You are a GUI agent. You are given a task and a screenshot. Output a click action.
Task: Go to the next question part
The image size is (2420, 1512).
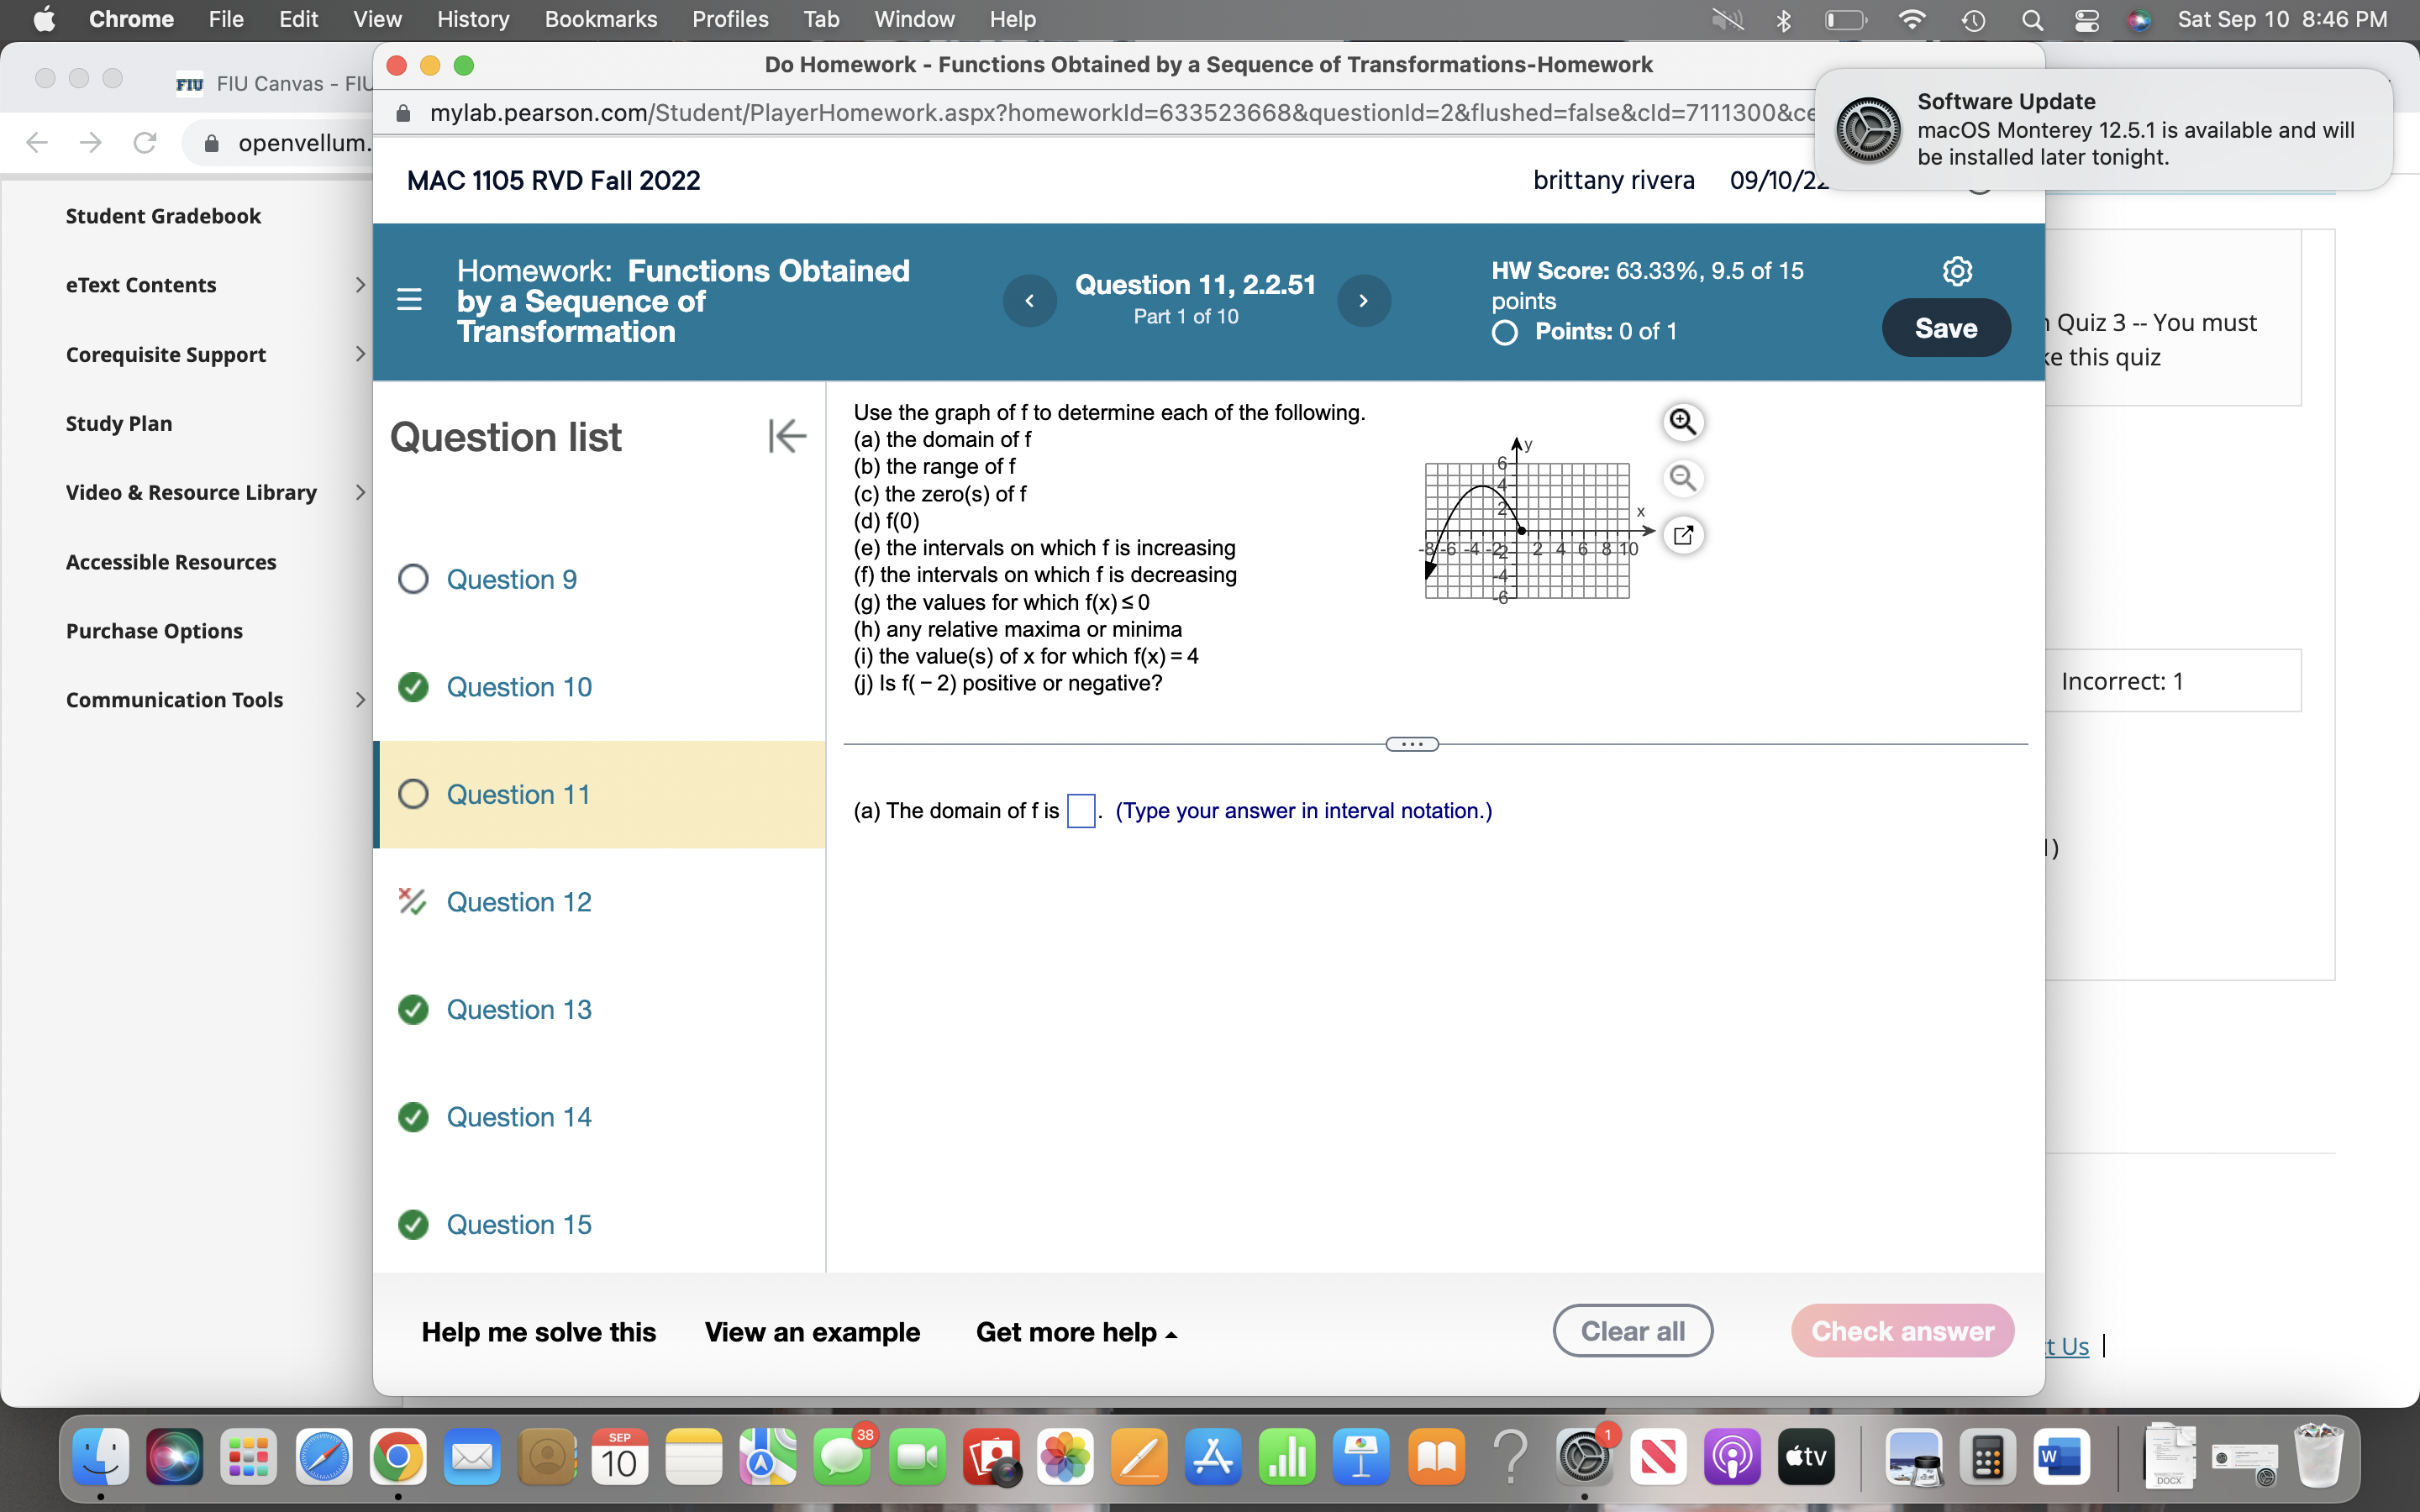pos(1364,300)
